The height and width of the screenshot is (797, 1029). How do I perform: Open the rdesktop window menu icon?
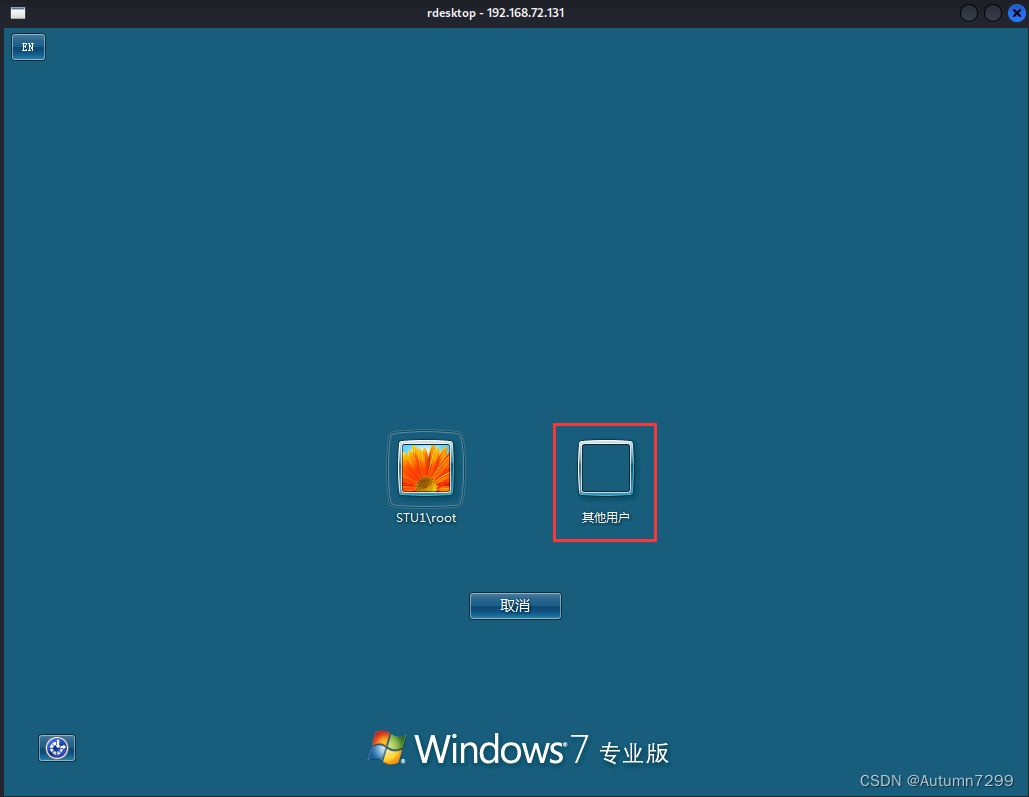(x=18, y=12)
